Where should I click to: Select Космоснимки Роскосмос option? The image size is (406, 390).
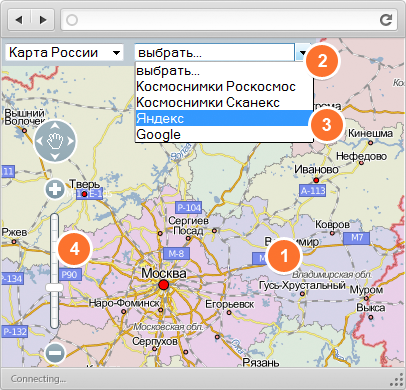222,87
